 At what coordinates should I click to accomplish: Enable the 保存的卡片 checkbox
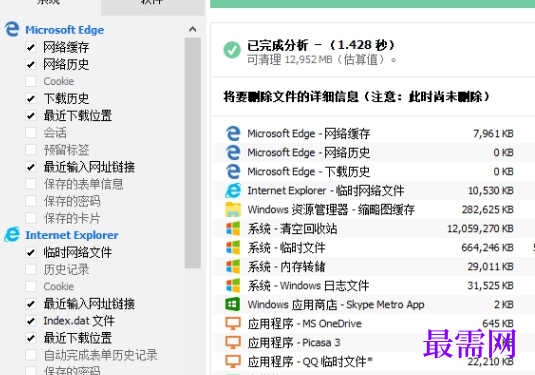tap(31, 218)
